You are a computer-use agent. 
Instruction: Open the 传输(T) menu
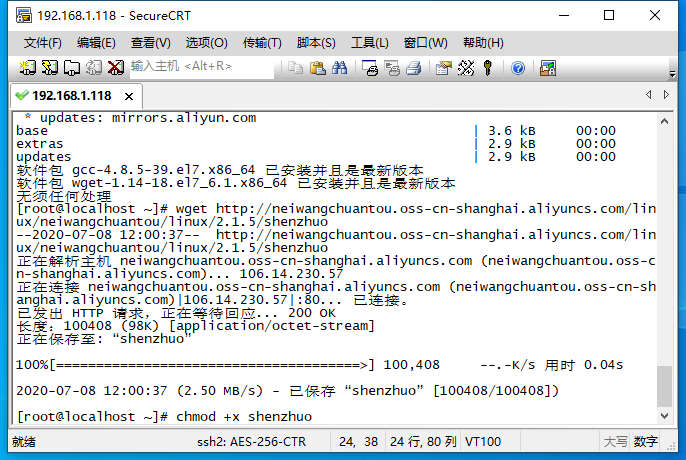coord(262,43)
